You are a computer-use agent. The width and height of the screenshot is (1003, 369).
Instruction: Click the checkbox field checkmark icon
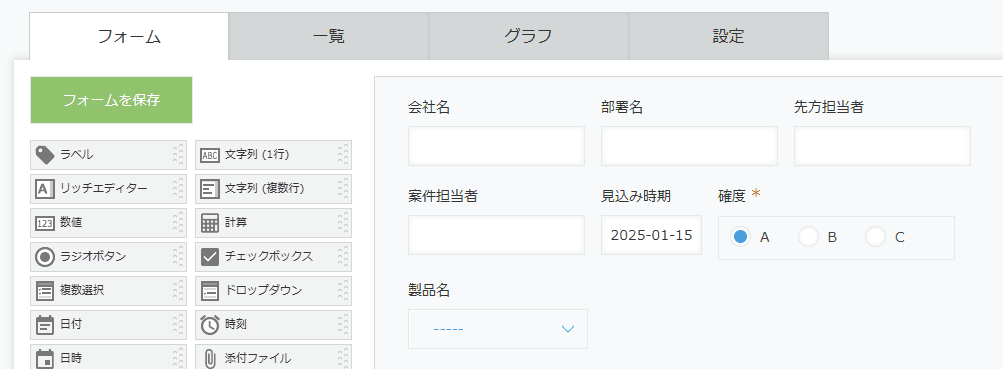point(210,257)
